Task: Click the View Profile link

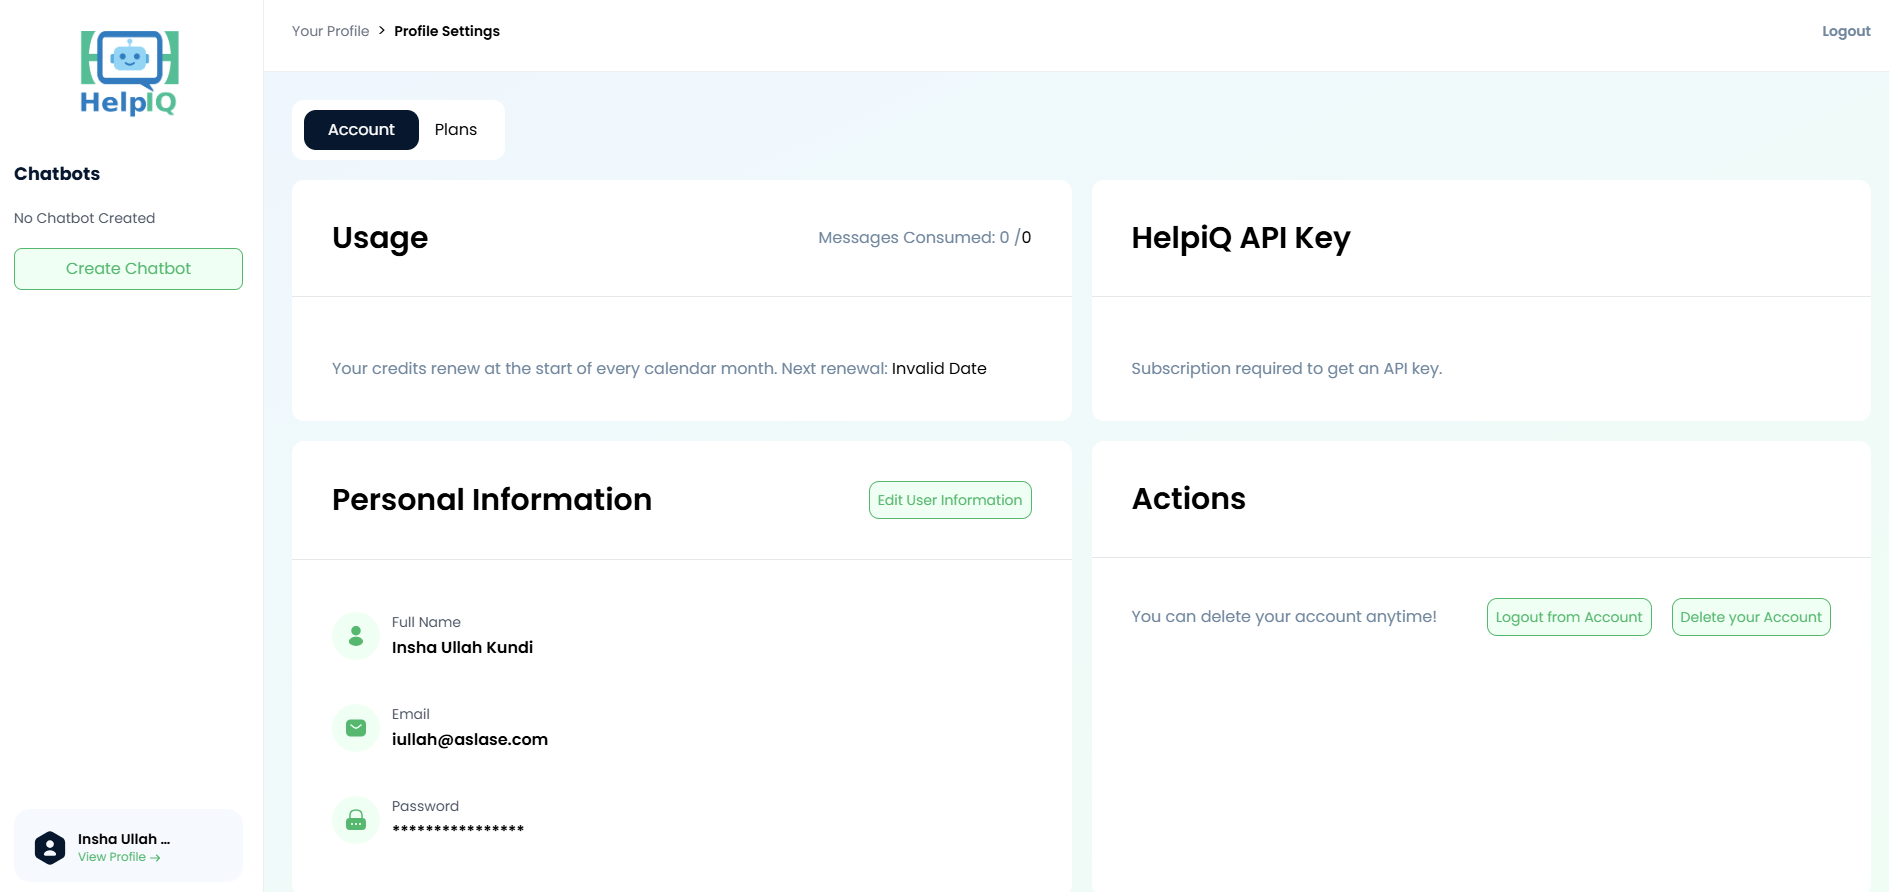Action: click(119, 857)
